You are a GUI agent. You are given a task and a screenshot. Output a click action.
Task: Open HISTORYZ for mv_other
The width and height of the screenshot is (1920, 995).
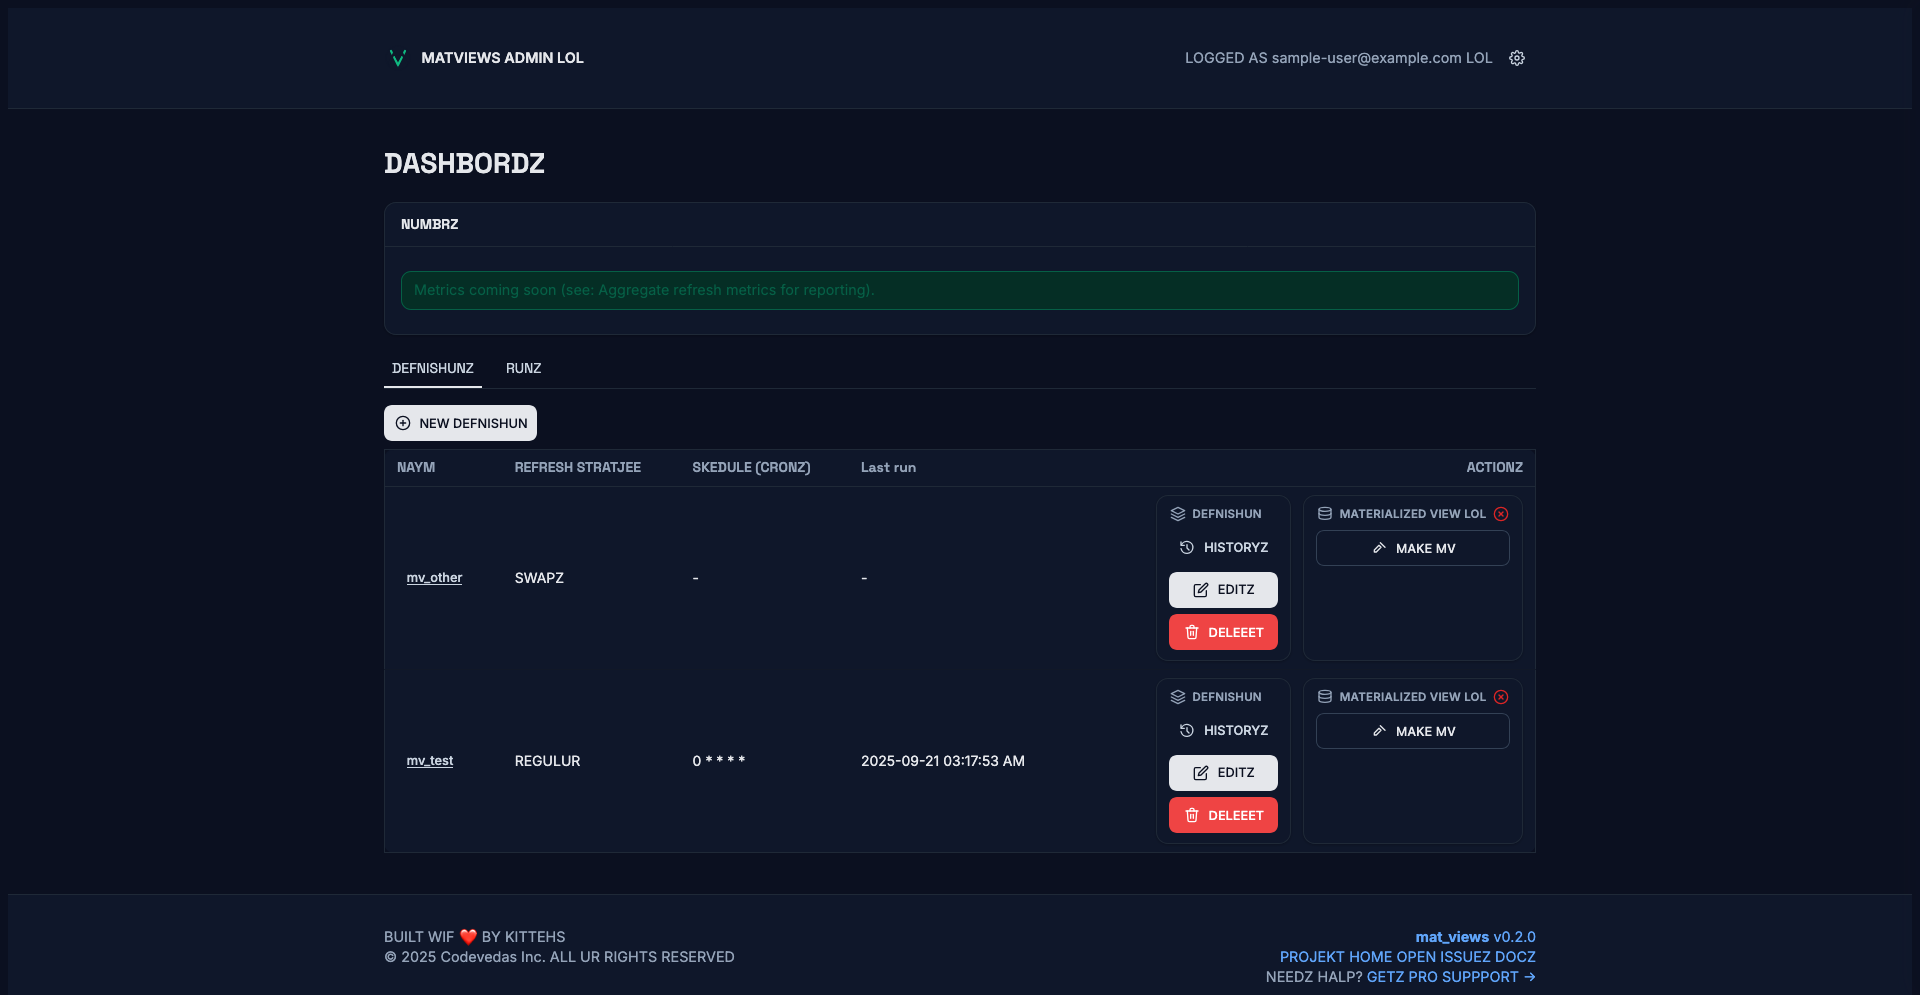click(1223, 548)
